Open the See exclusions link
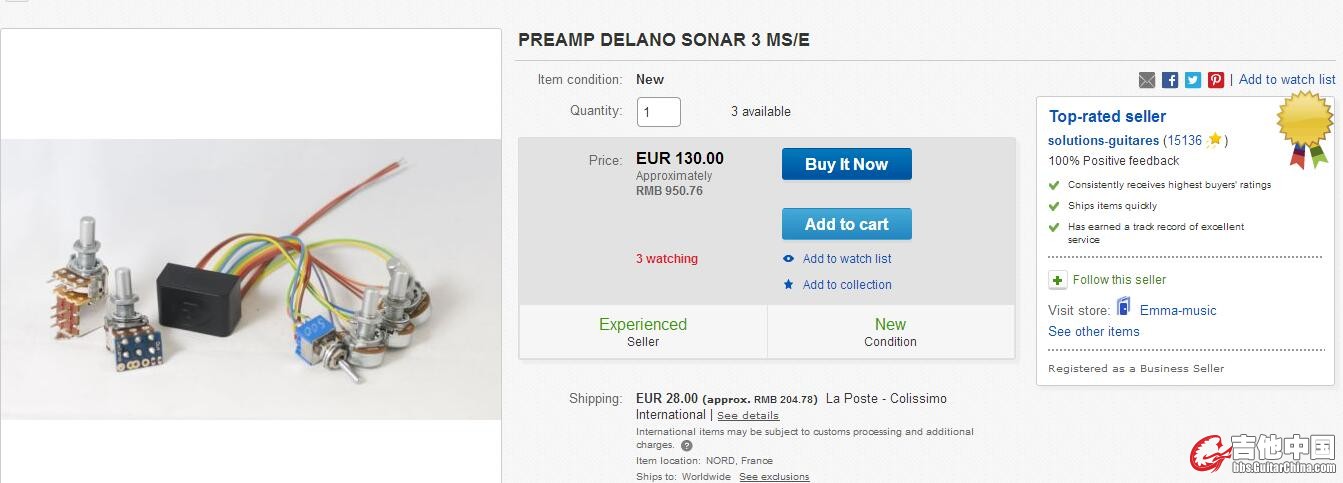This screenshot has width=1343, height=483. click(774, 477)
